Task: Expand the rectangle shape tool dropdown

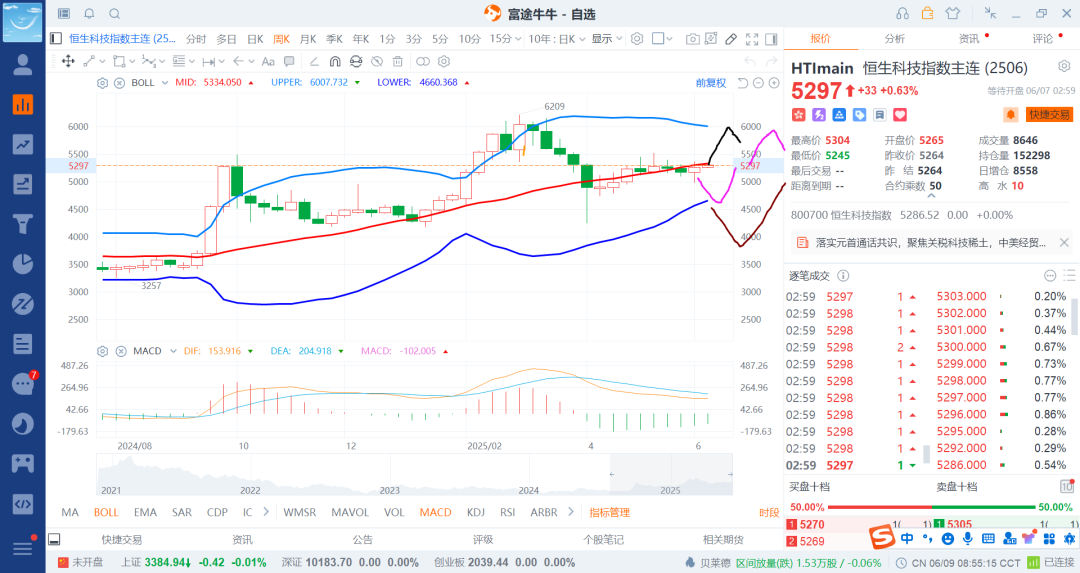Action: [x=132, y=61]
